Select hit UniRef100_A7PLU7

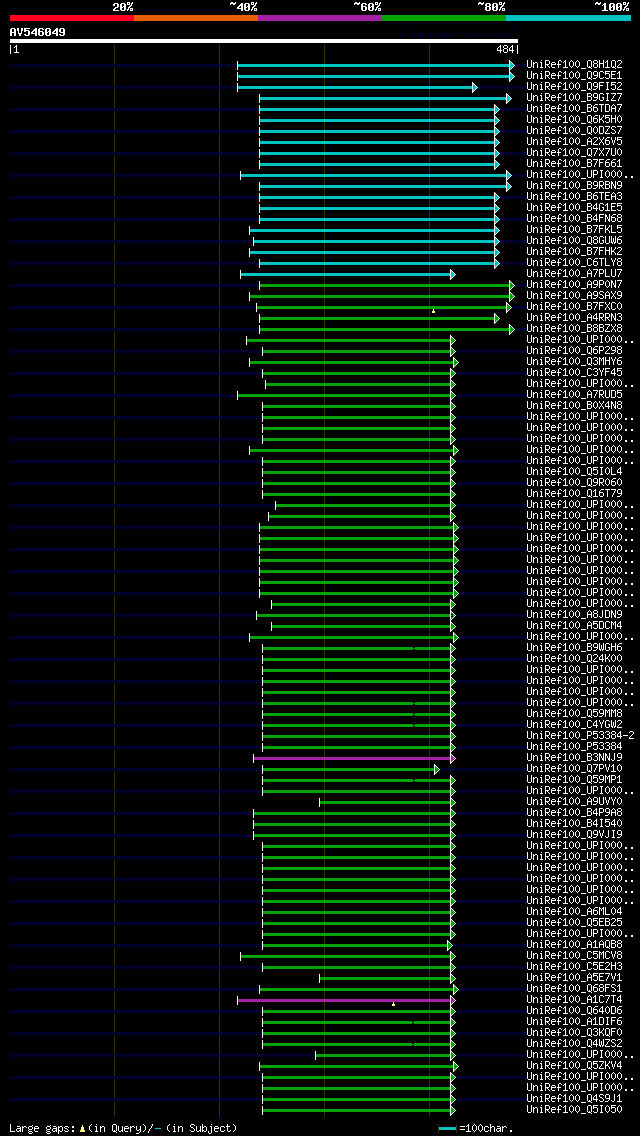coord(574,274)
